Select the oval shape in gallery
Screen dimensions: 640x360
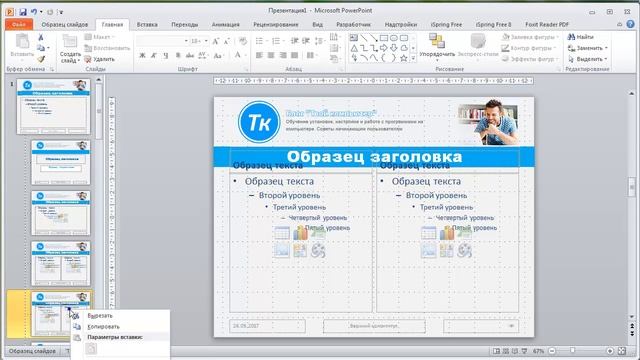pyautogui.click(x=394, y=38)
